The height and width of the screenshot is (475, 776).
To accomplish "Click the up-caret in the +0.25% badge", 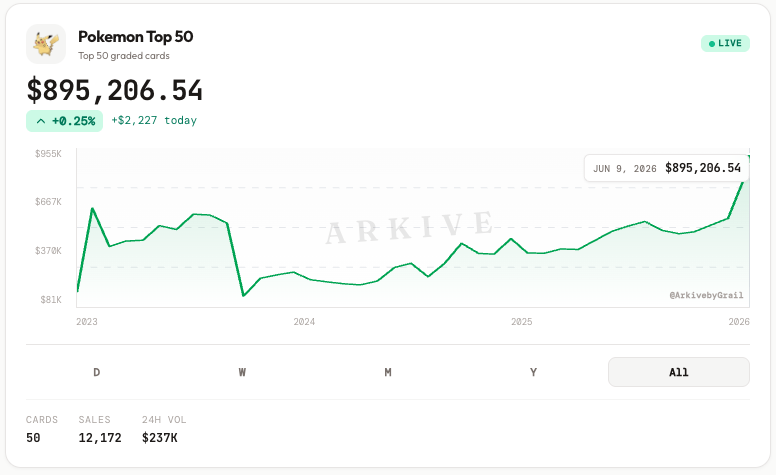I will (41, 121).
